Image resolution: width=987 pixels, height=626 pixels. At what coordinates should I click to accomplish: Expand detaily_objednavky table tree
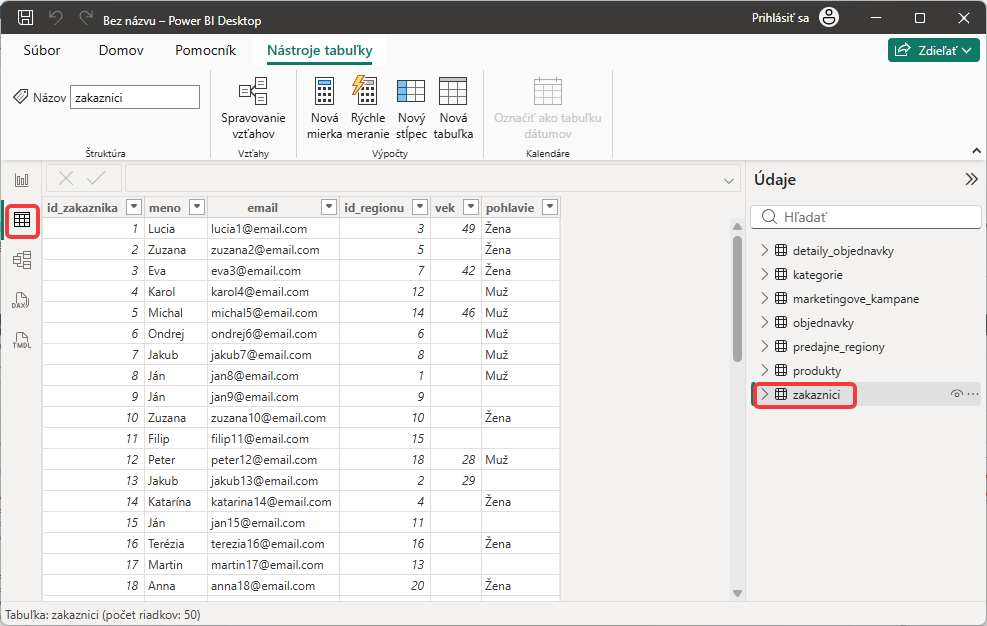click(764, 250)
